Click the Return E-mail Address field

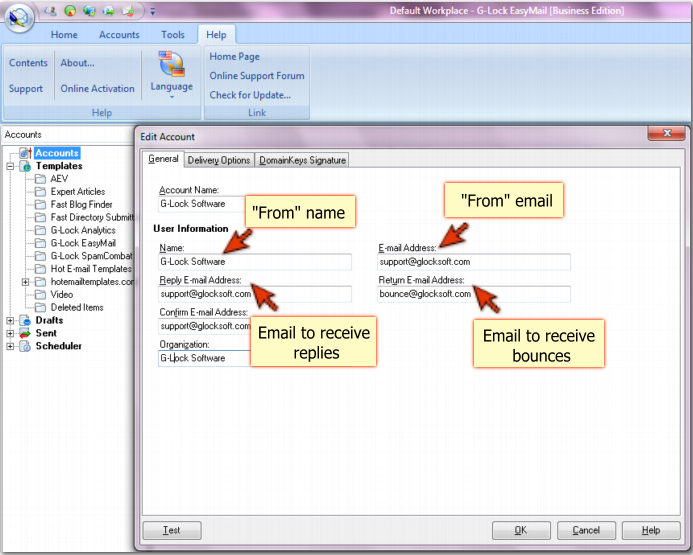[x=474, y=294]
